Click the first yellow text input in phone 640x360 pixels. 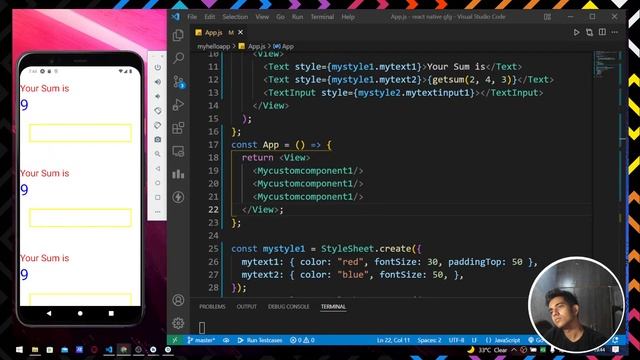(80, 133)
